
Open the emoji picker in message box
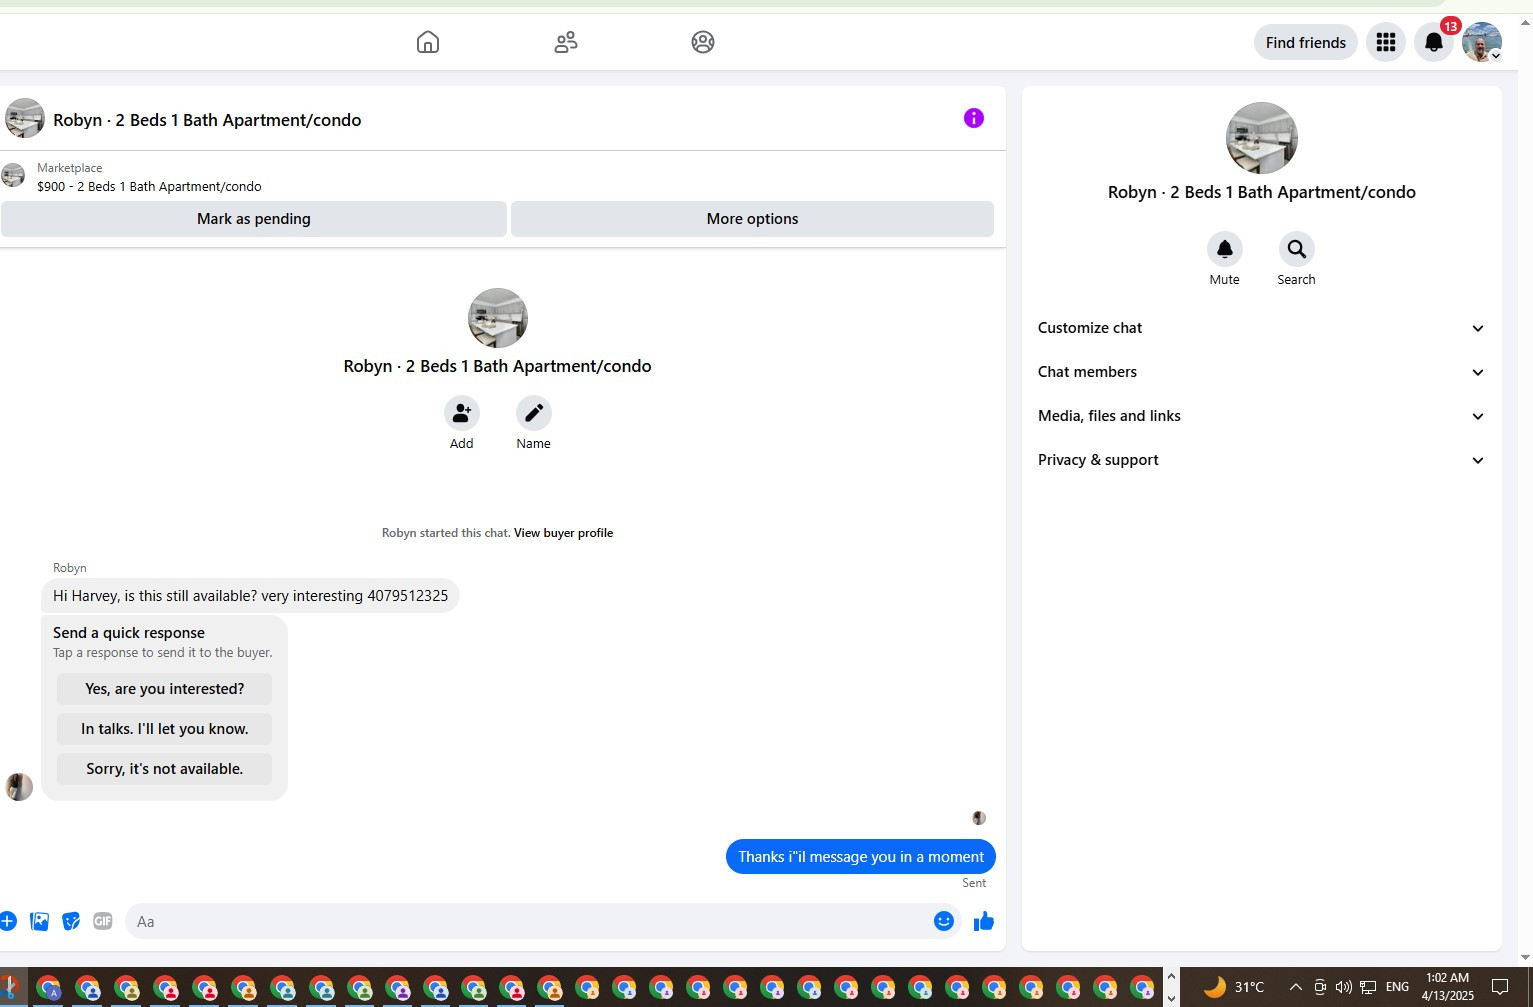coord(944,921)
